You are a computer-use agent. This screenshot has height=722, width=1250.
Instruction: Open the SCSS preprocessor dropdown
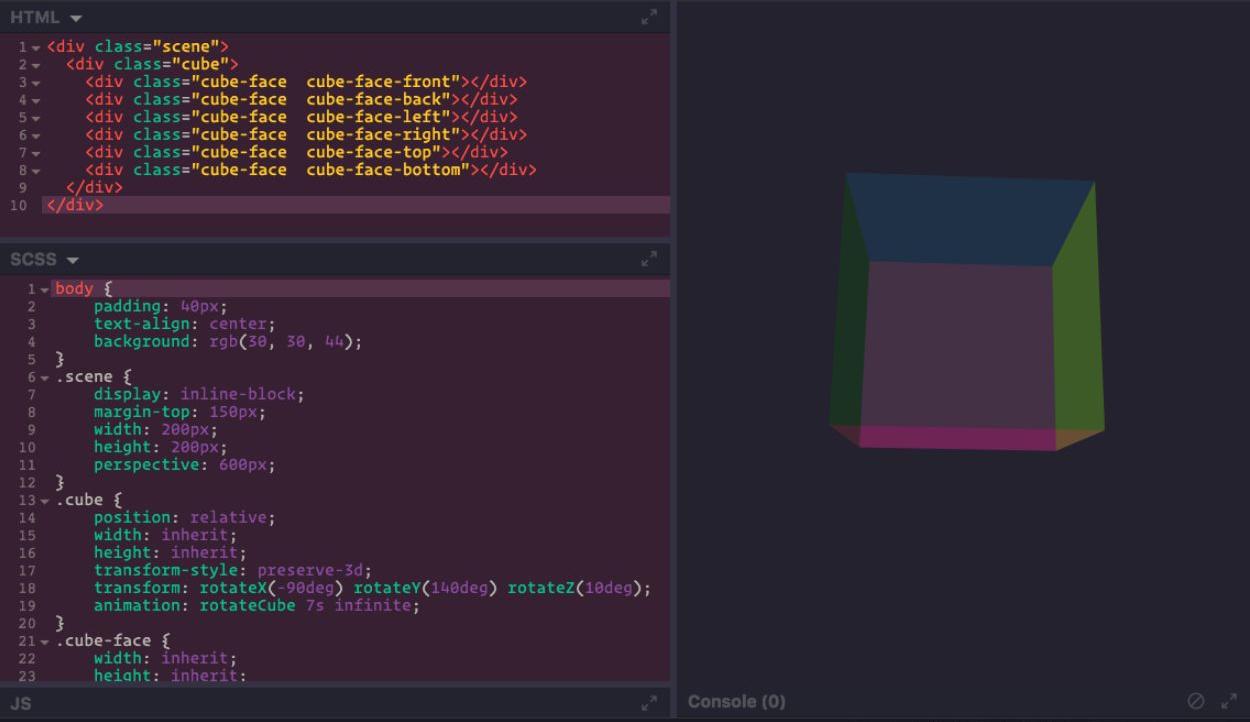pos(72,260)
